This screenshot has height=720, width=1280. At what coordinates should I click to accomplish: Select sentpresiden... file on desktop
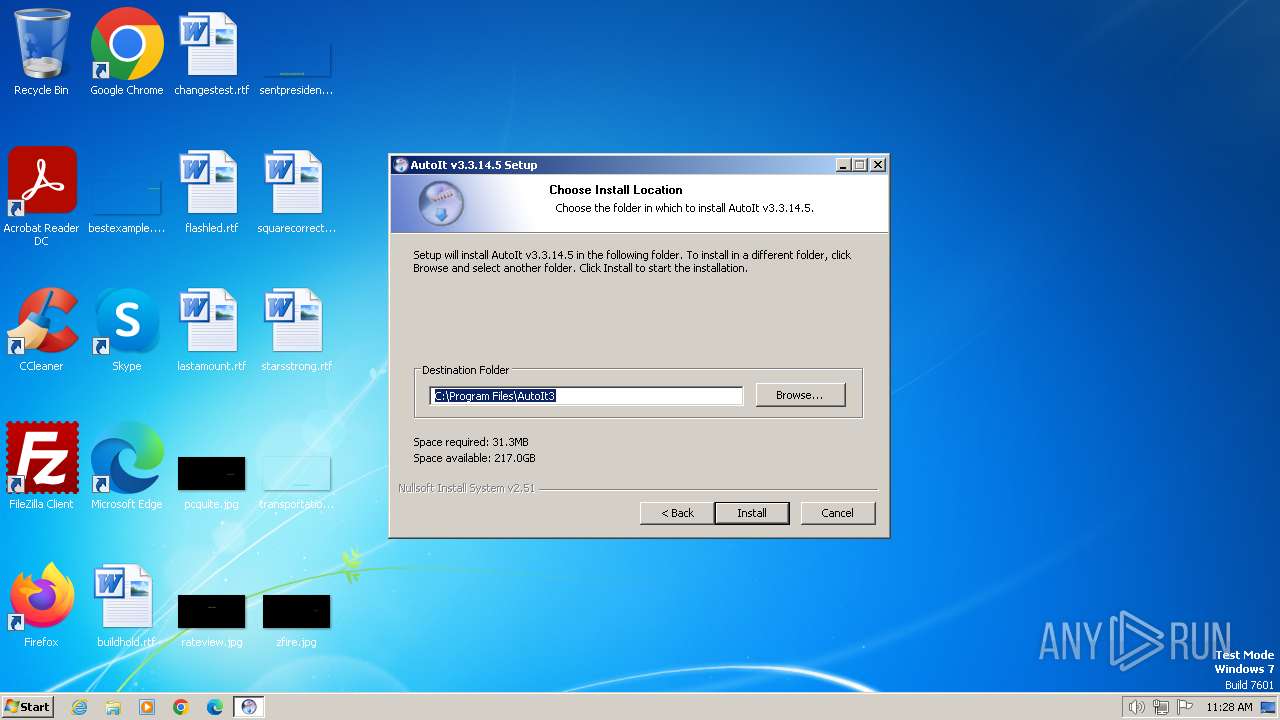296,68
